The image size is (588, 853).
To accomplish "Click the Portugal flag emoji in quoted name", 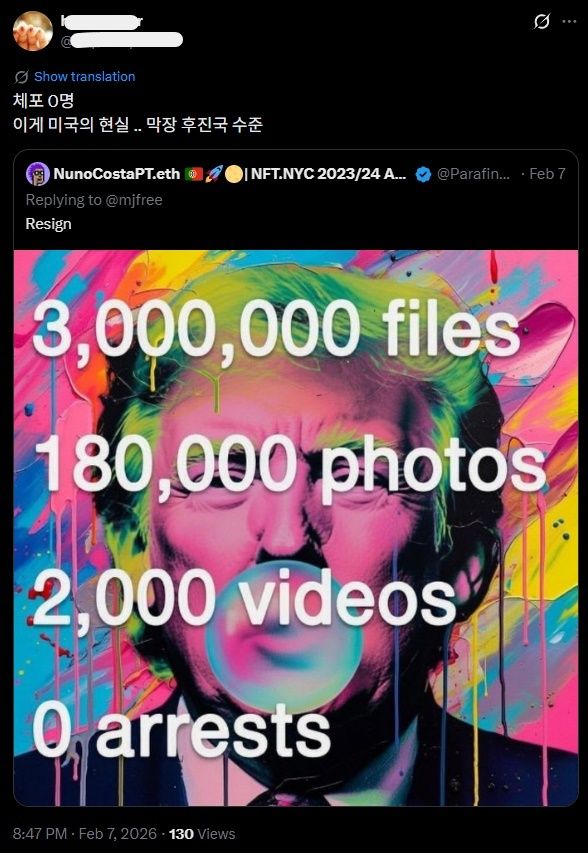I will (194, 174).
